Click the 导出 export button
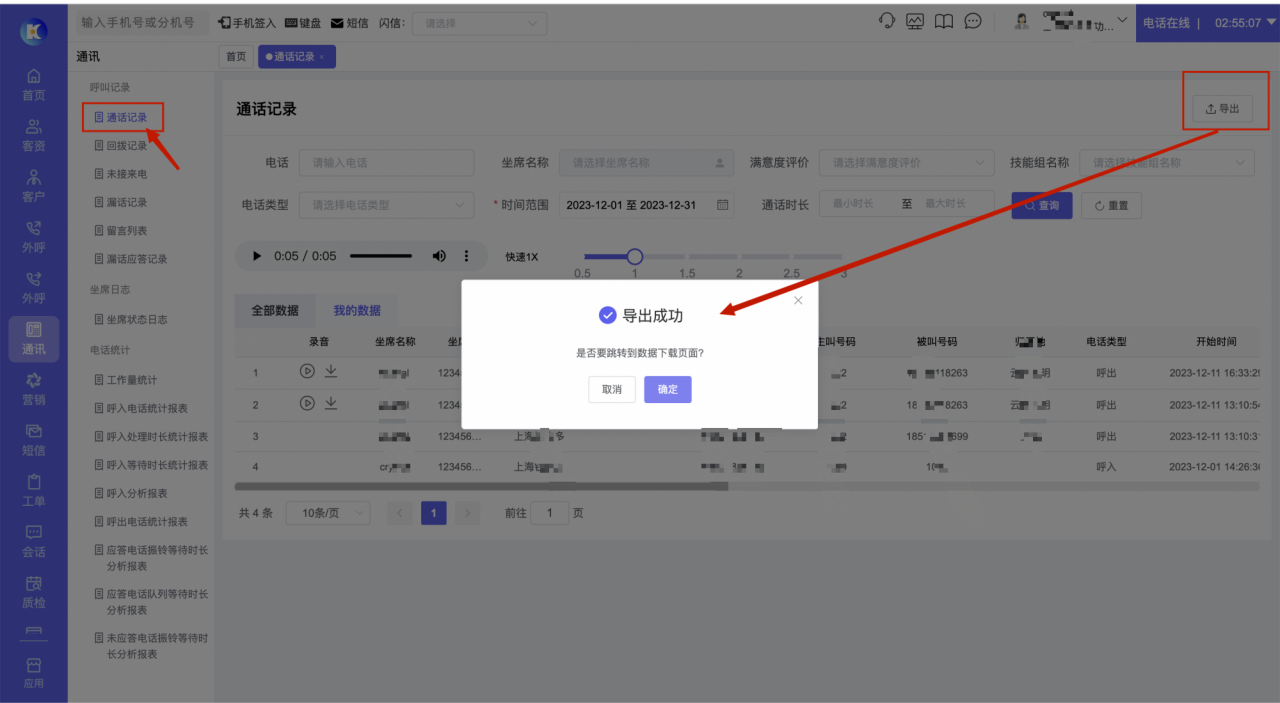Viewport: 1280px width, 703px height. (1222, 109)
